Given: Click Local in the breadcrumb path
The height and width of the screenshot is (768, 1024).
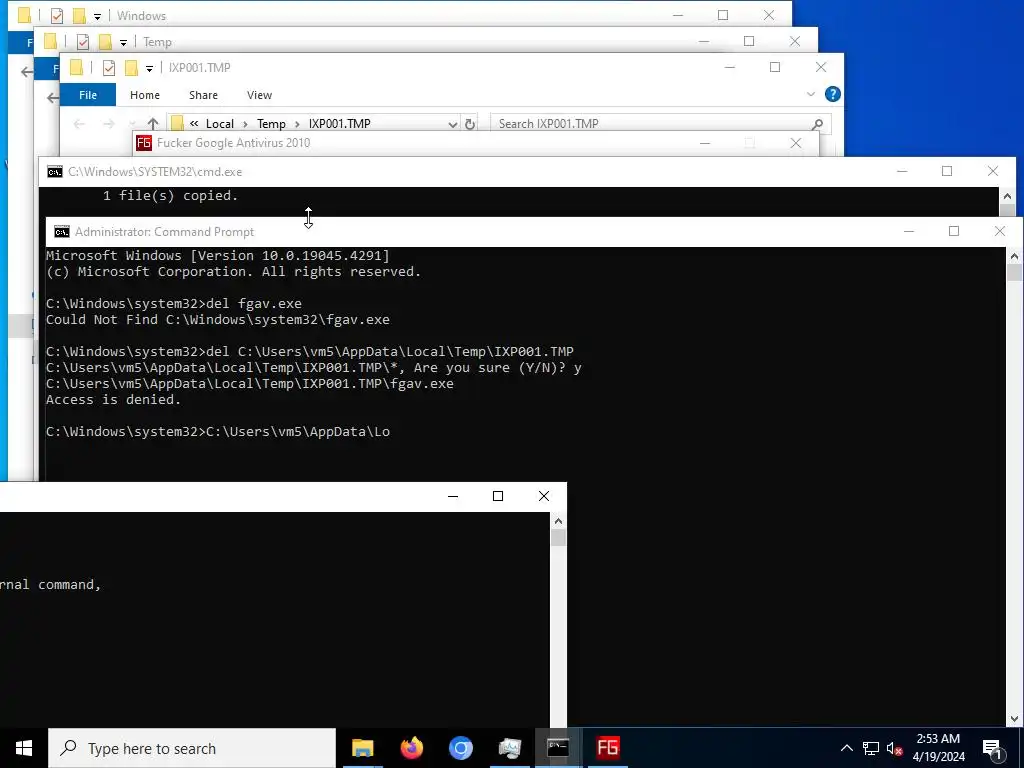Looking at the screenshot, I should coord(219,123).
